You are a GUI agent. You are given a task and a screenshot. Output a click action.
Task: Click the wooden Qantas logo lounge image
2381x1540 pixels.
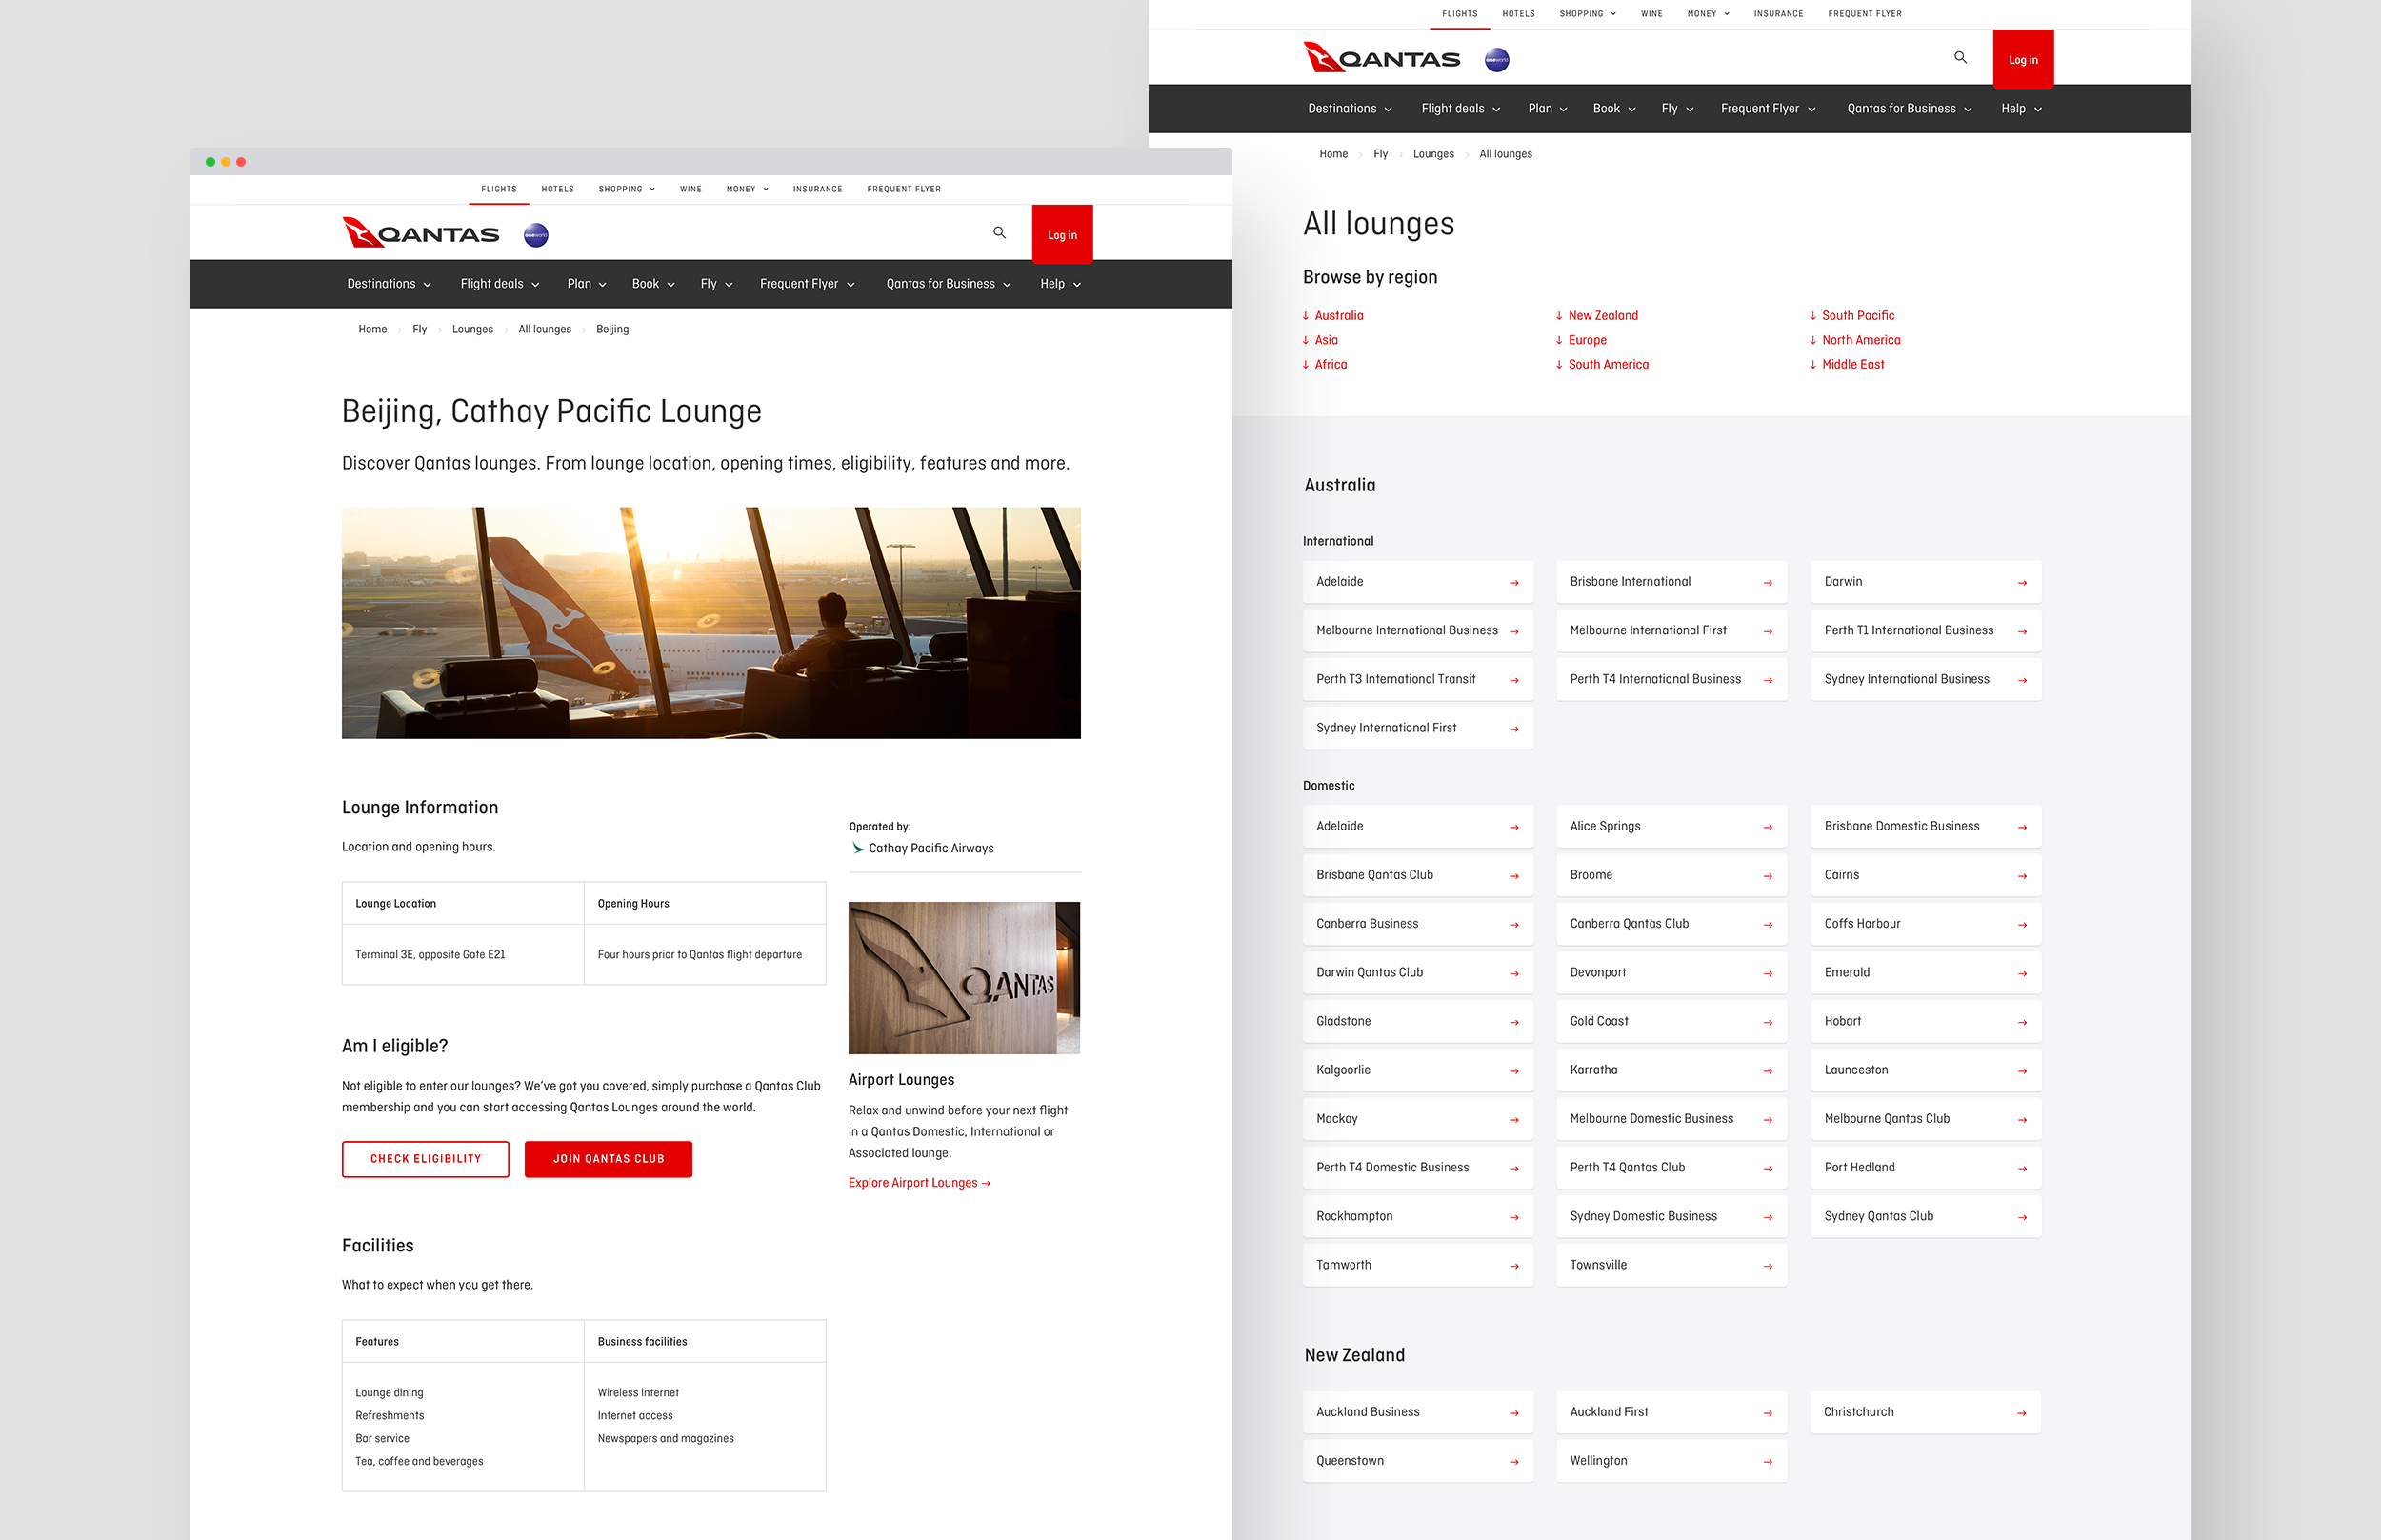(x=964, y=978)
